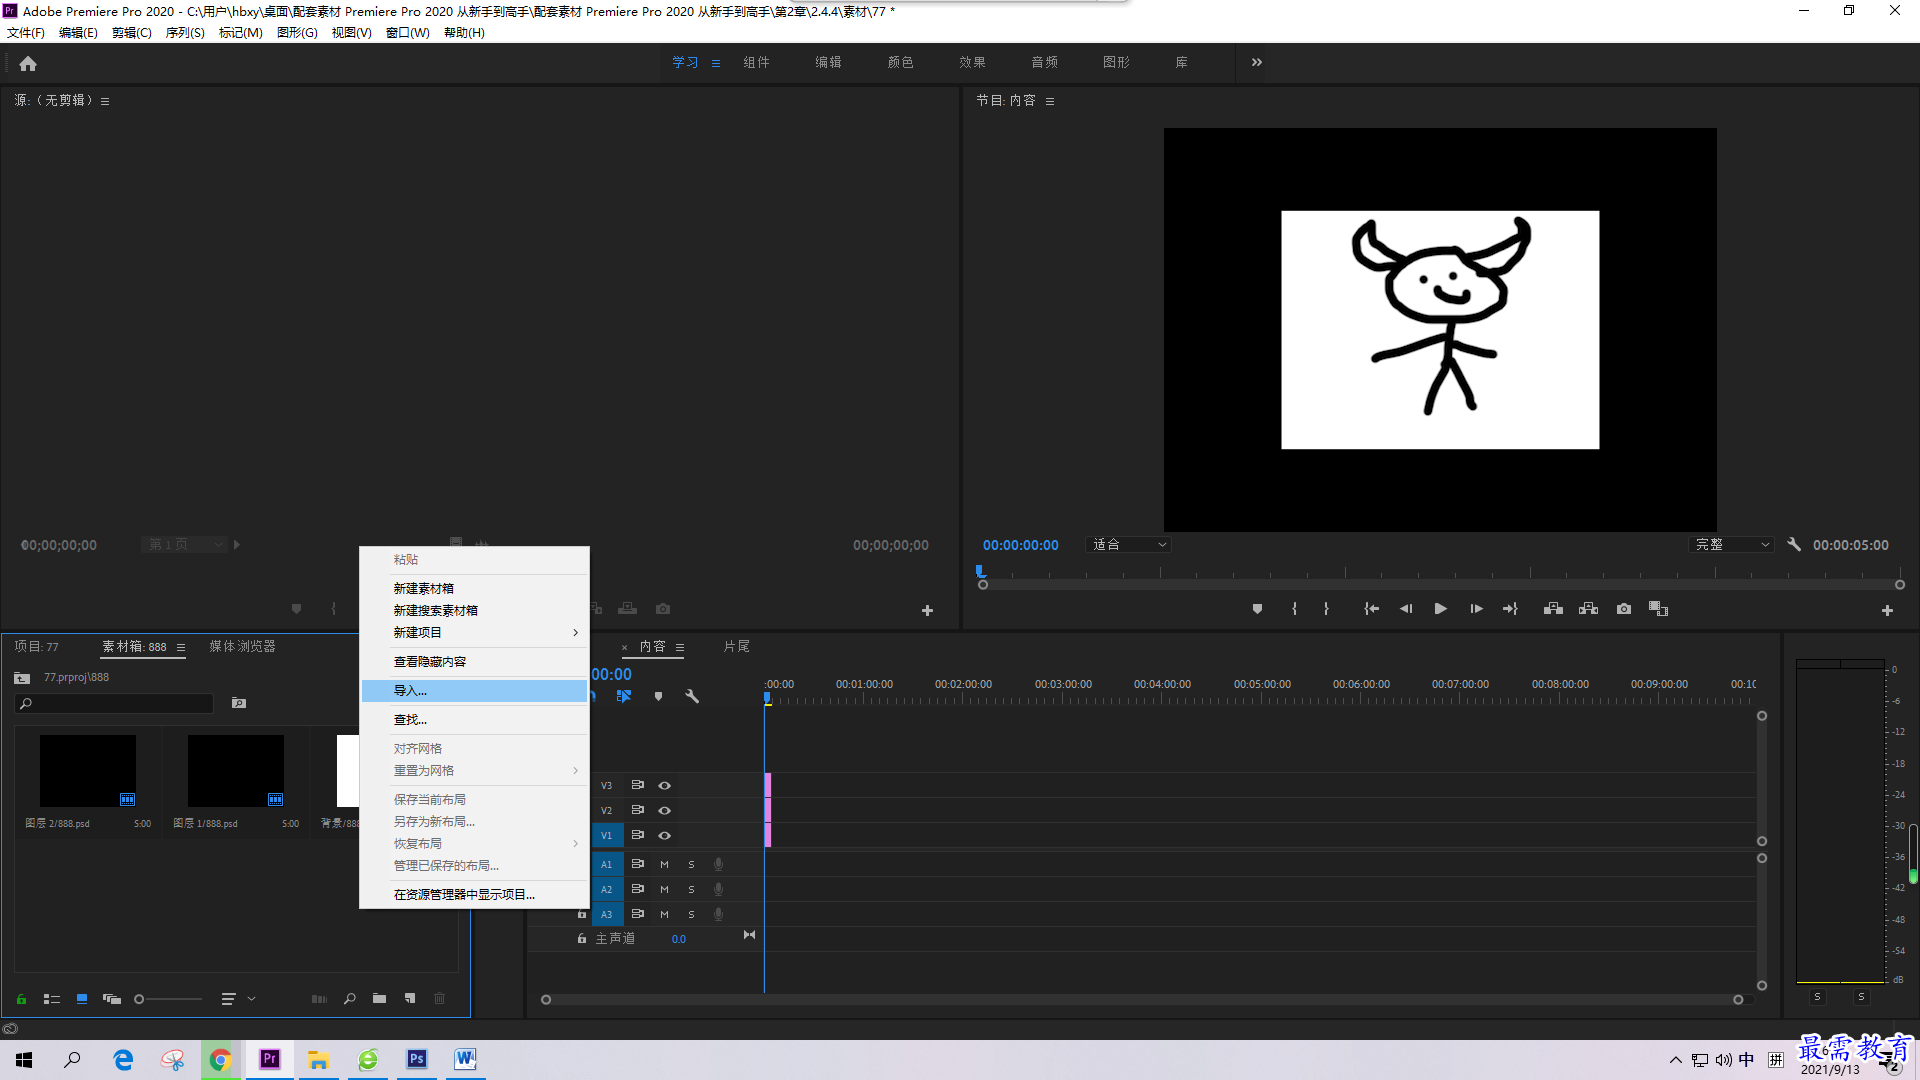1920x1080 pixels.
Task: Open the 内容 sequence panel menu
Action: coord(680,648)
